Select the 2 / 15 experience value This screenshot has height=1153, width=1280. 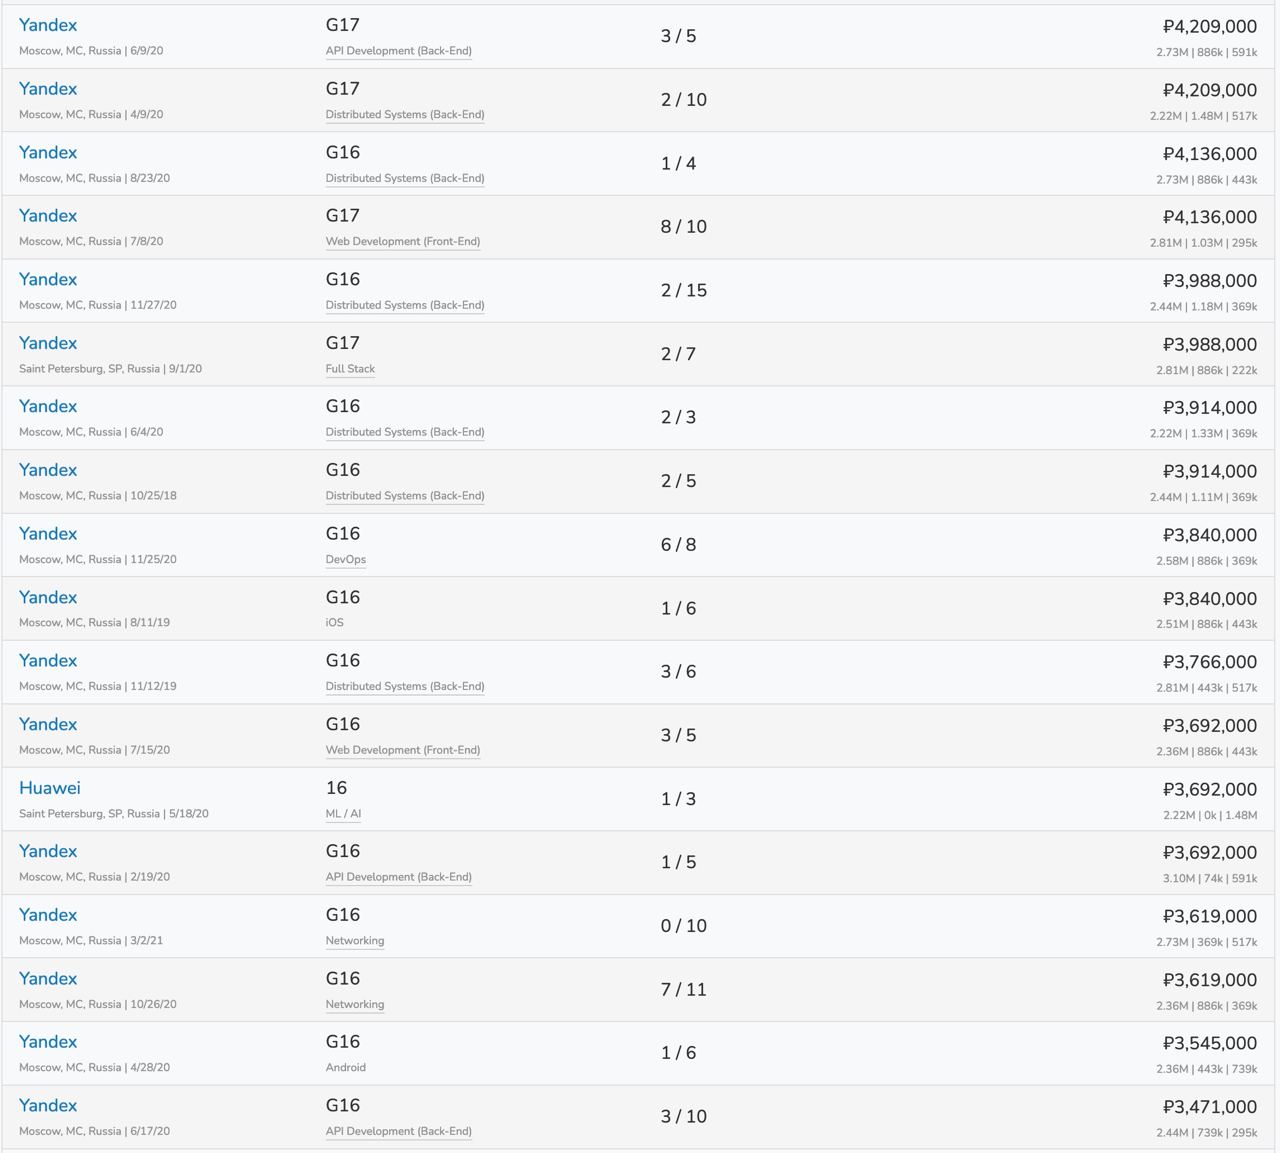(684, 290)
